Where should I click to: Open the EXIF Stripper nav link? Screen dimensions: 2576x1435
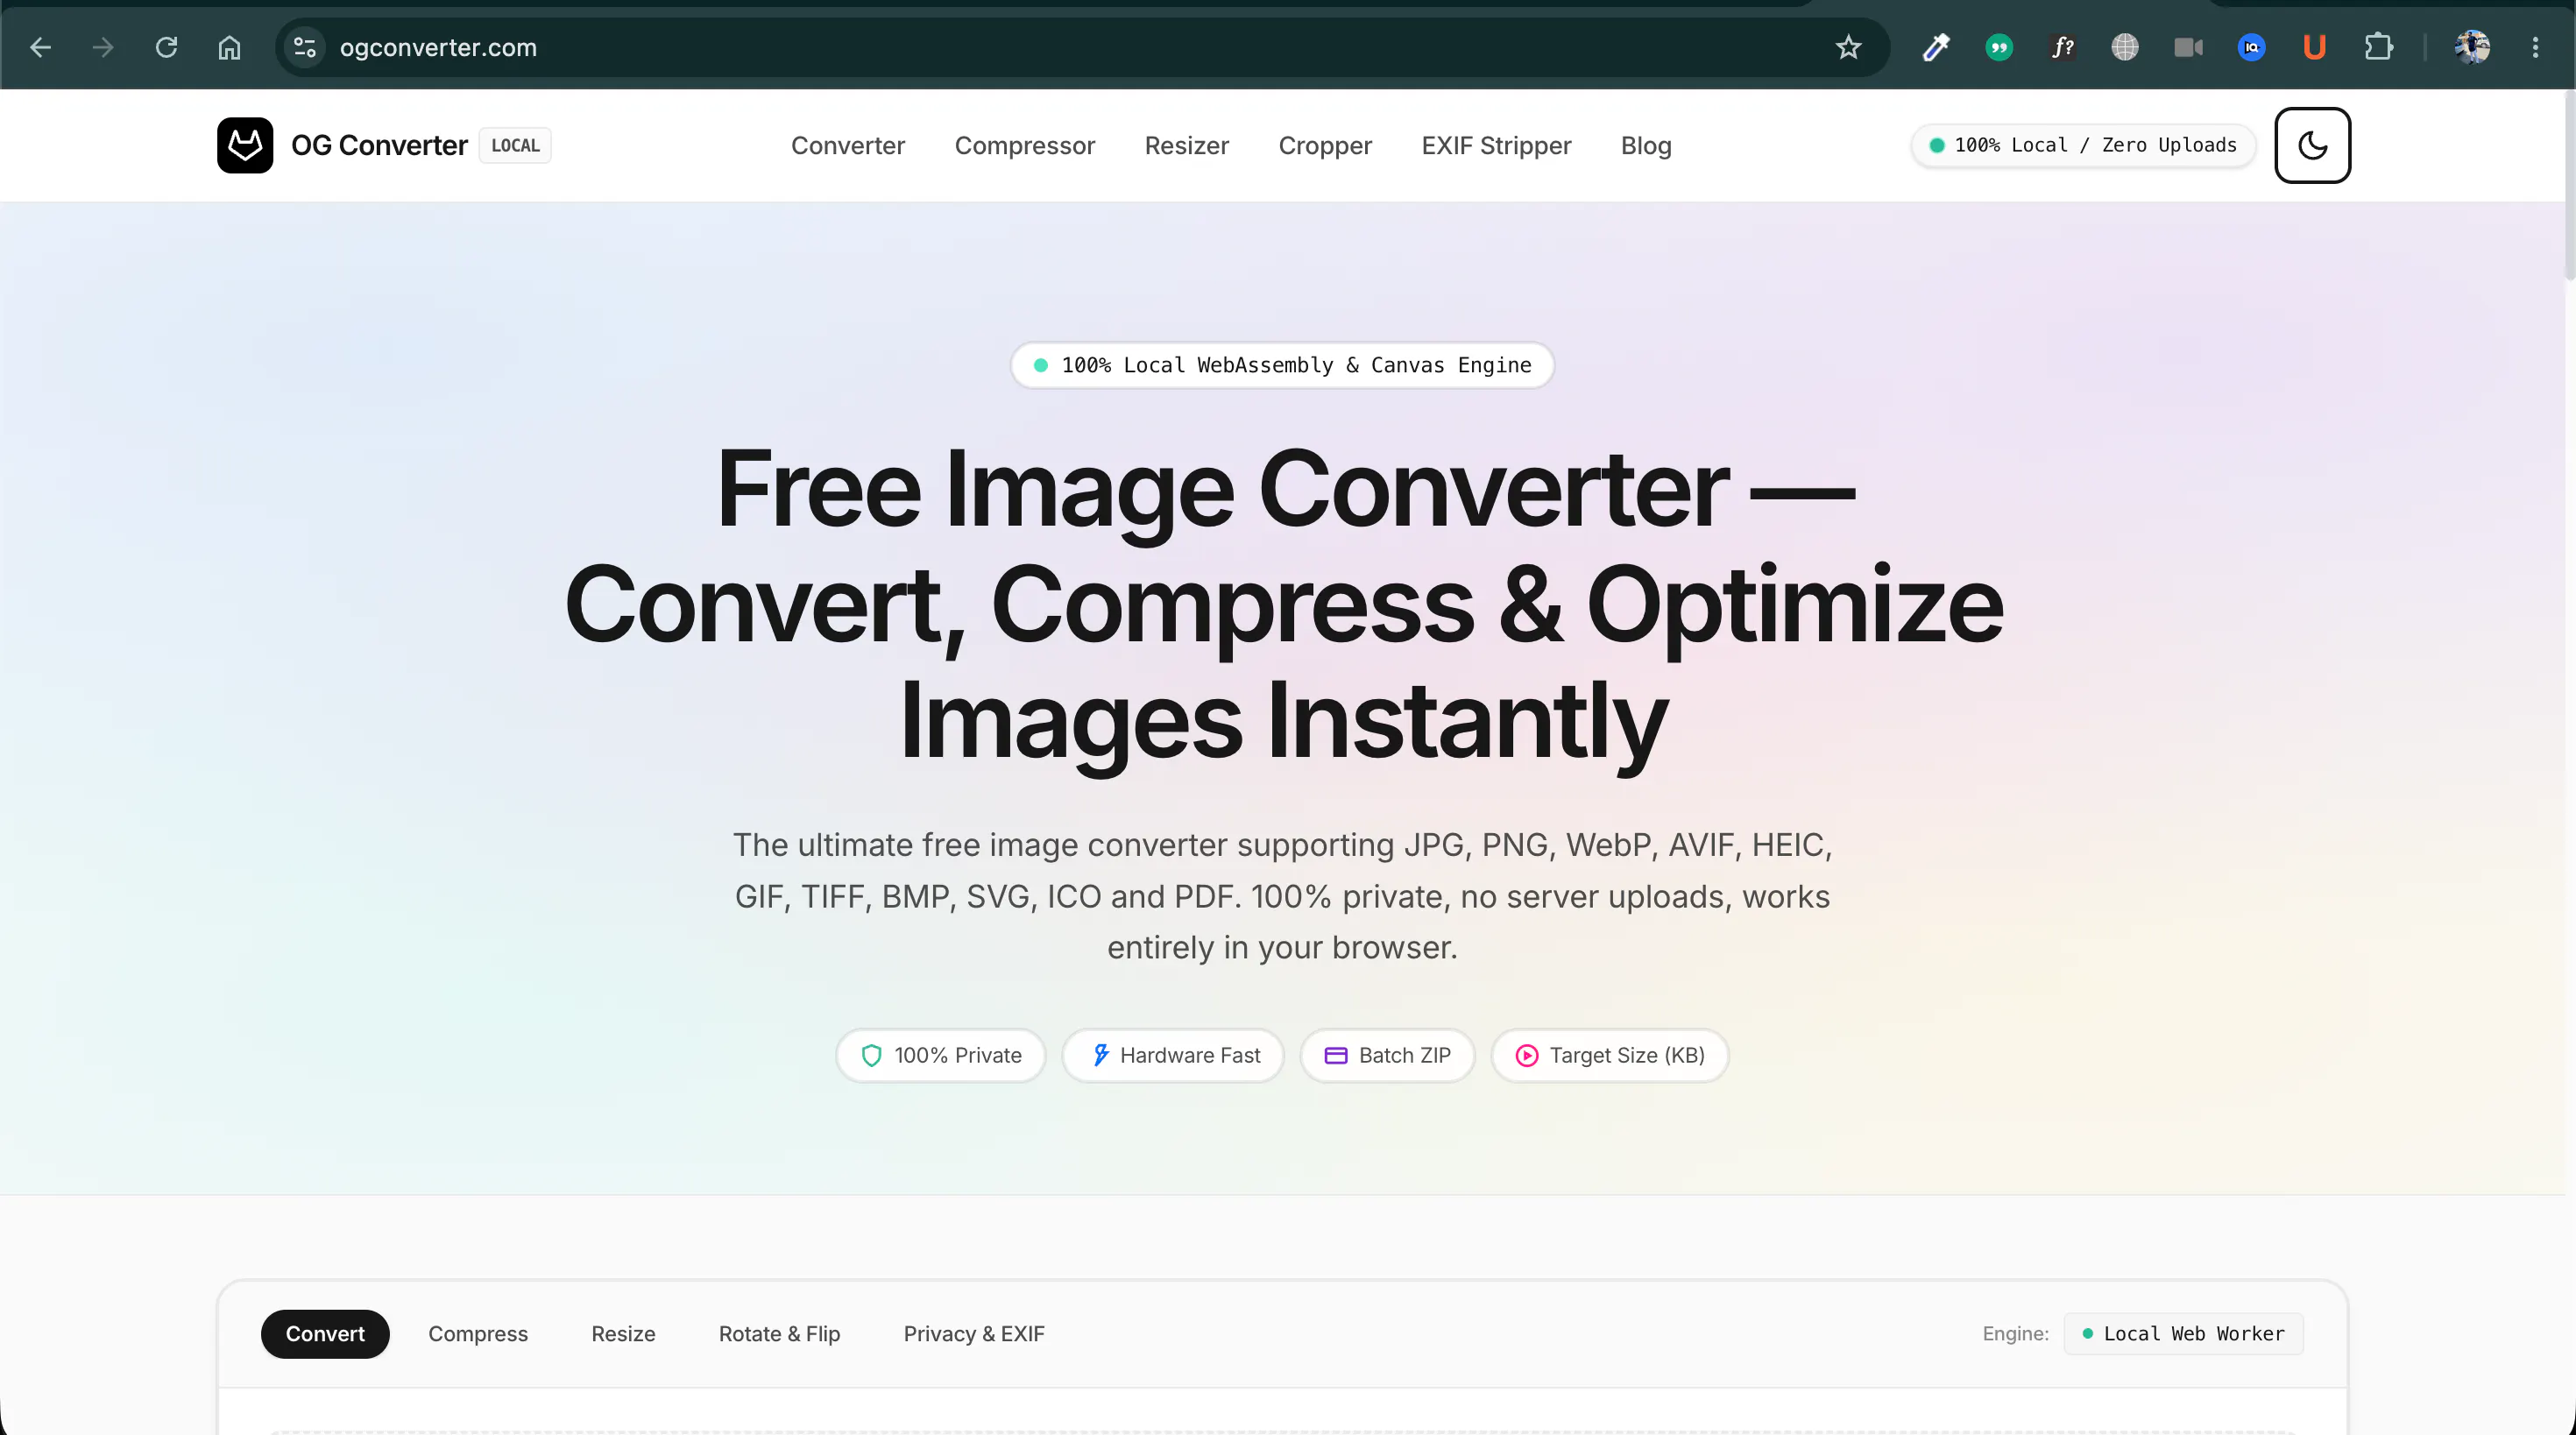[x=1496, y=145]
